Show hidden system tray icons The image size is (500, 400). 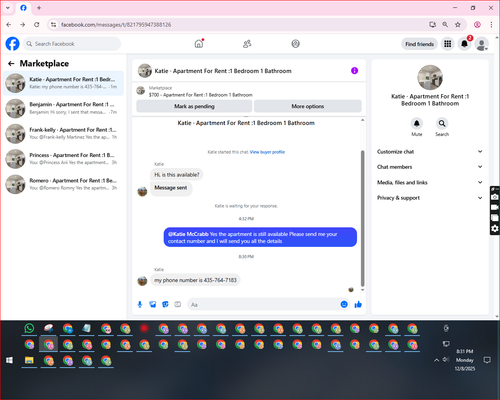(x=436, y=360)
